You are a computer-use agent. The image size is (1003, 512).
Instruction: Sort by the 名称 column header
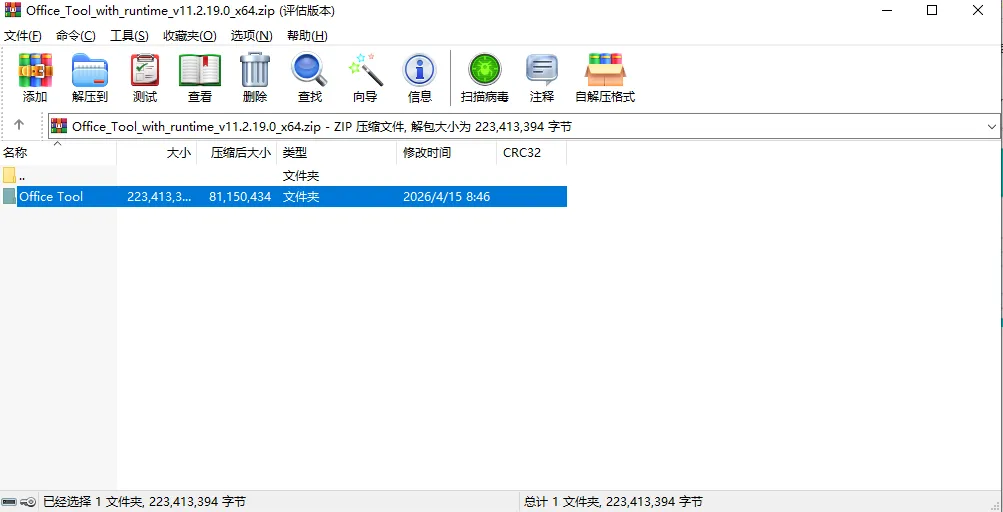[58, 153]
